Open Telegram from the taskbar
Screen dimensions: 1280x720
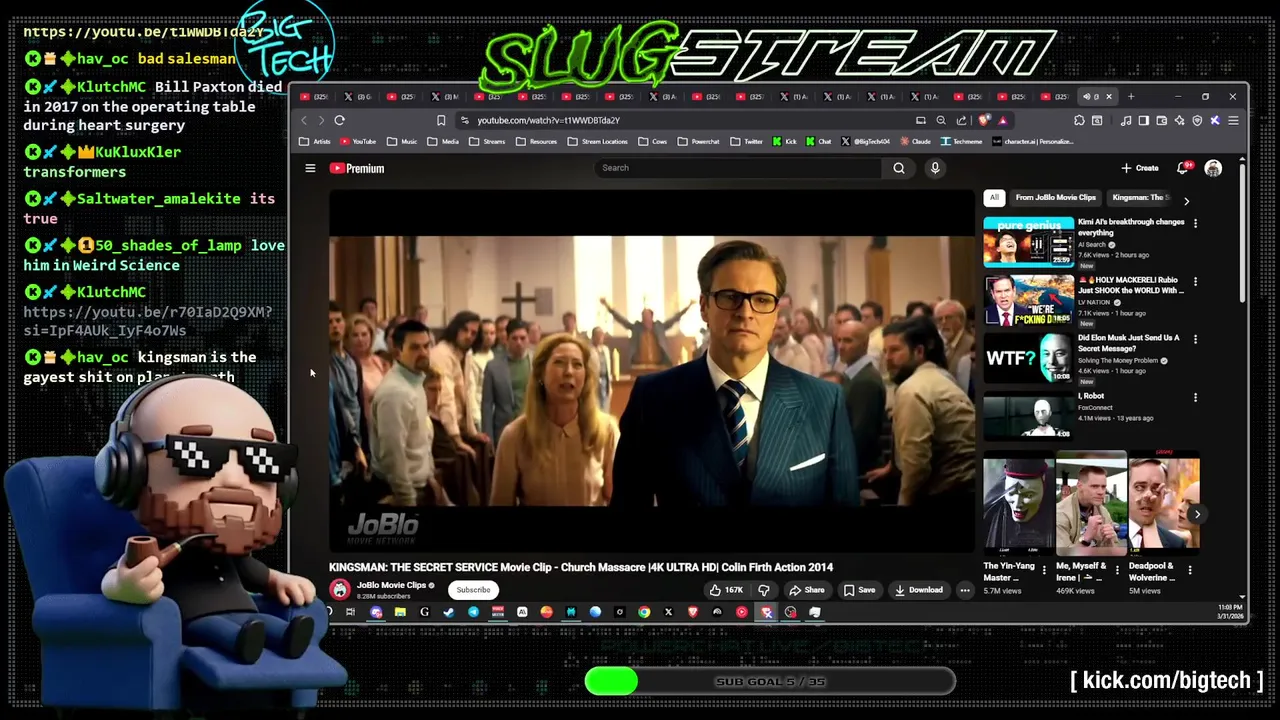(x=473, y=612)
